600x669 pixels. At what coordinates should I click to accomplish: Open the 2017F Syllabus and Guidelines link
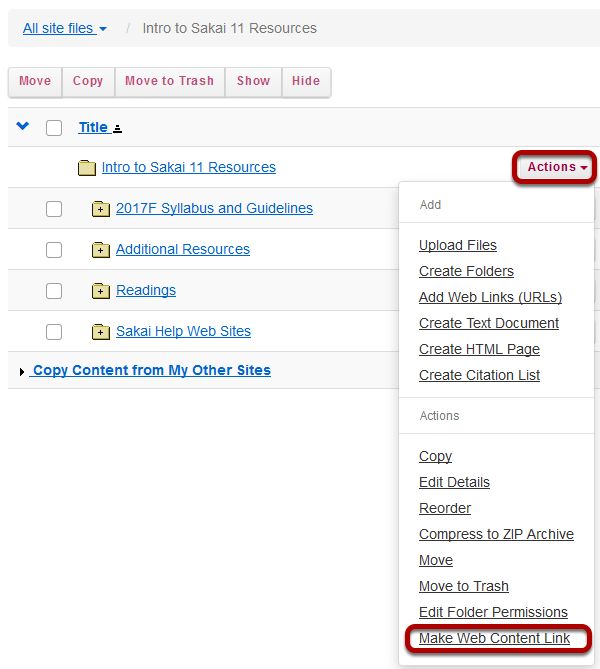[214, 208]
